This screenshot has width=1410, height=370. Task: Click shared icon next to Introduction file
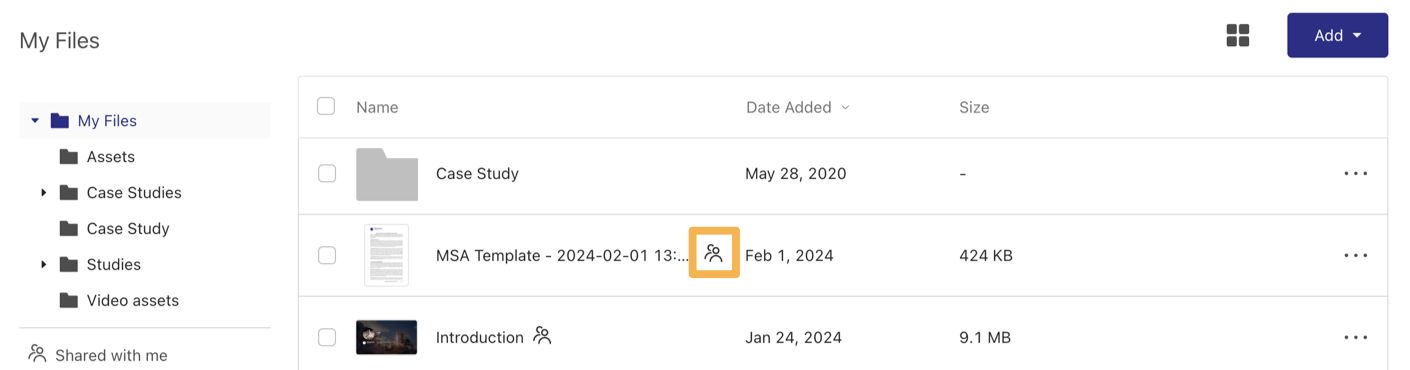coord(542,336)
